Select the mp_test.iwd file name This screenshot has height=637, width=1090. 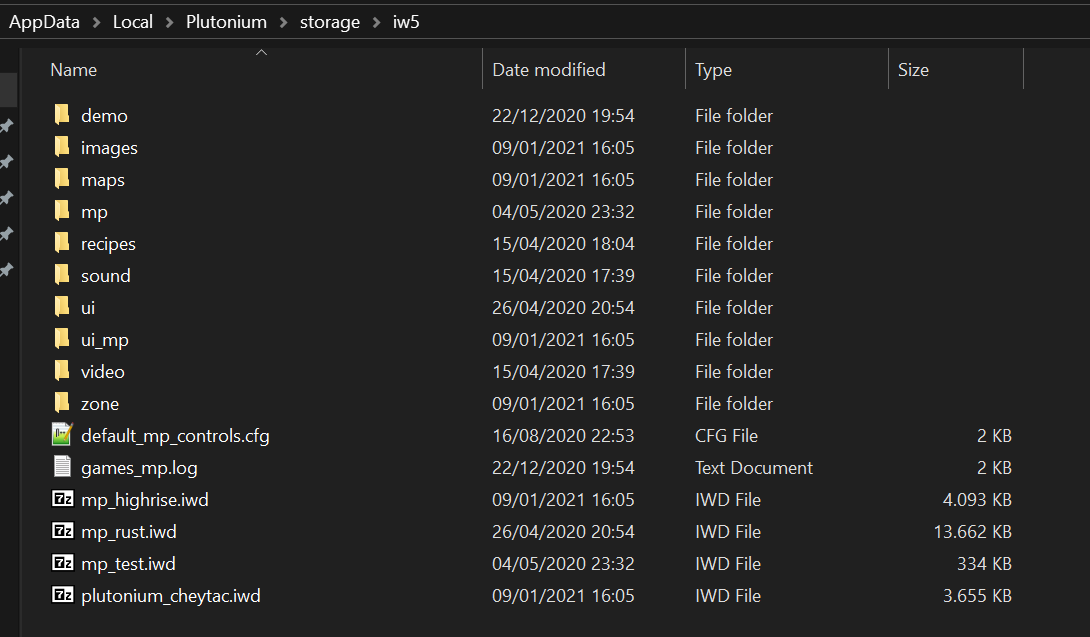128,563
